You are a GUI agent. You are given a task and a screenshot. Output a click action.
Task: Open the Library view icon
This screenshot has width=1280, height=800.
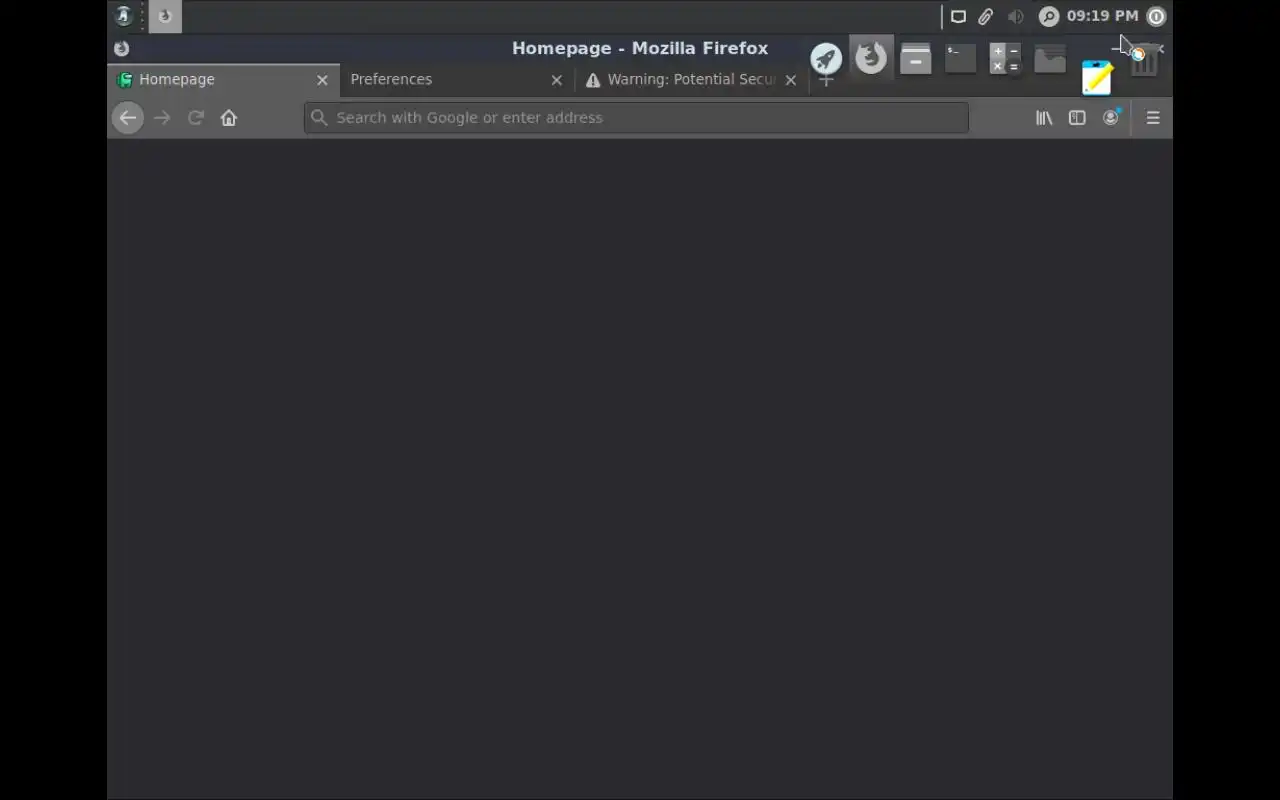pos(1044,118)
